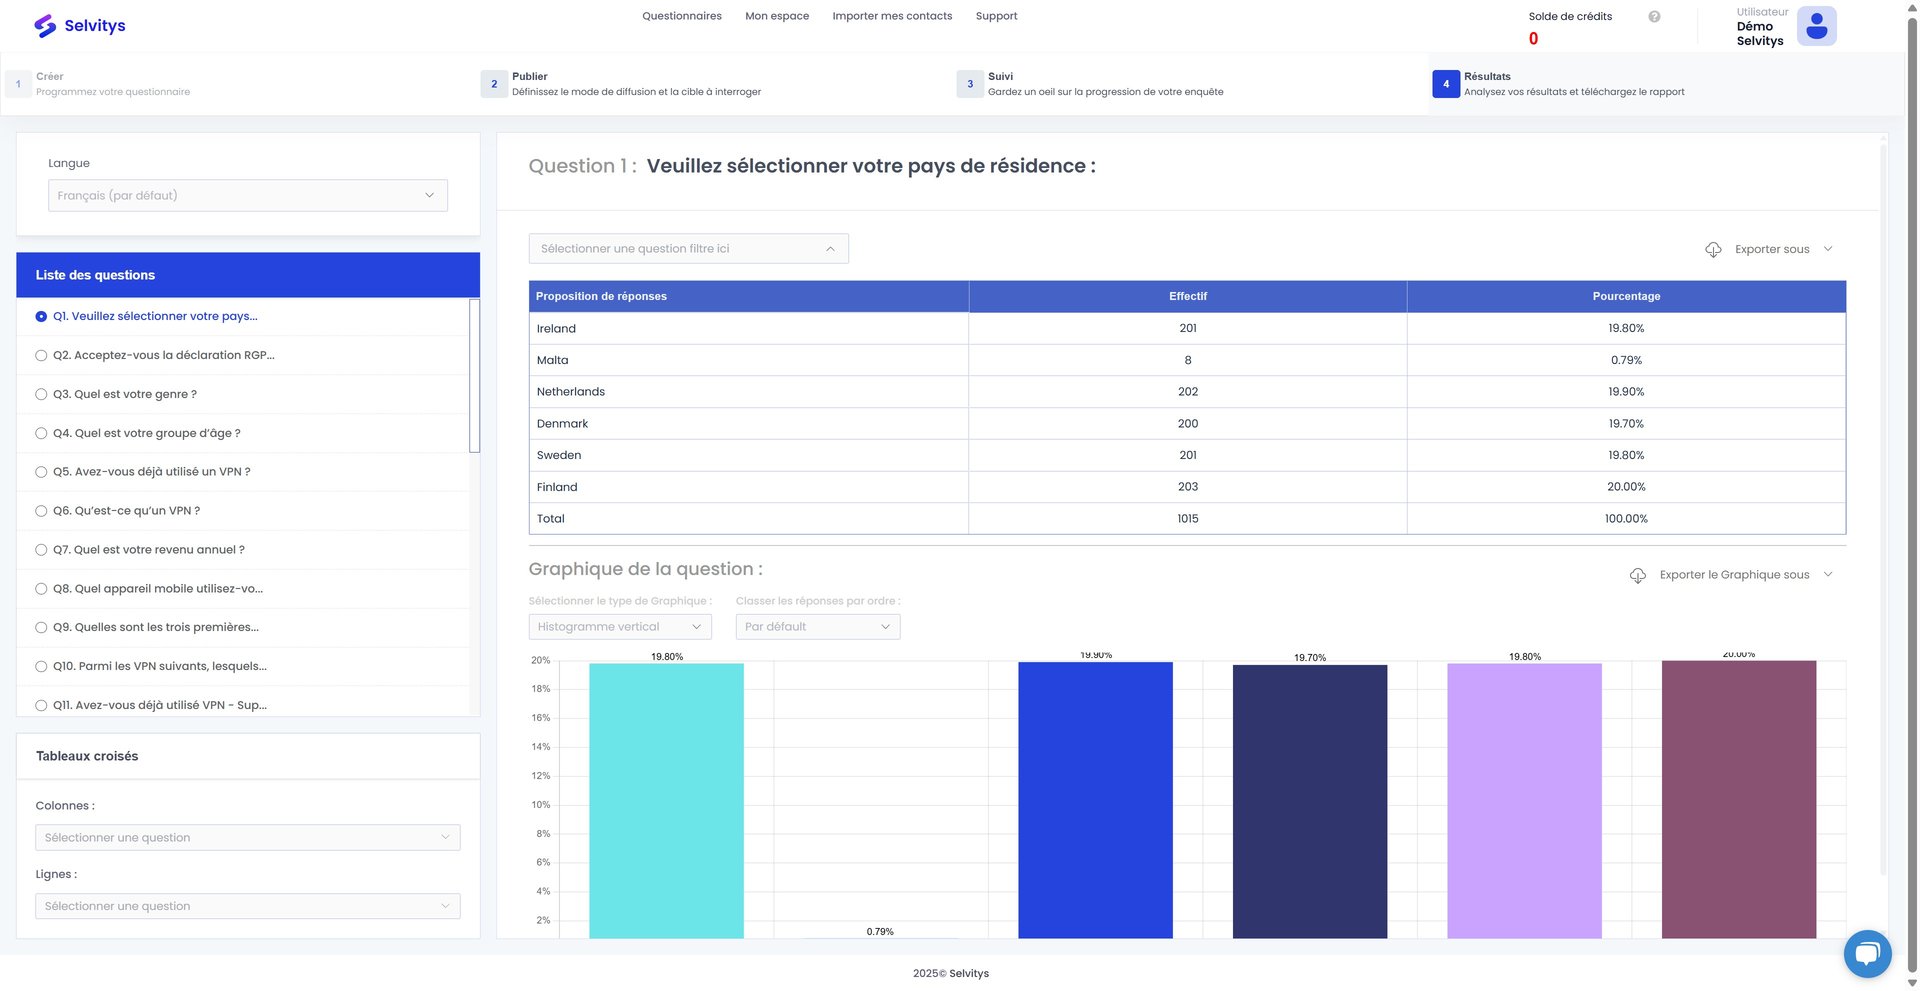This screenshot has width=1920, height=991.
Task: Click the dark purple Finland bar
Action: 1738,800
